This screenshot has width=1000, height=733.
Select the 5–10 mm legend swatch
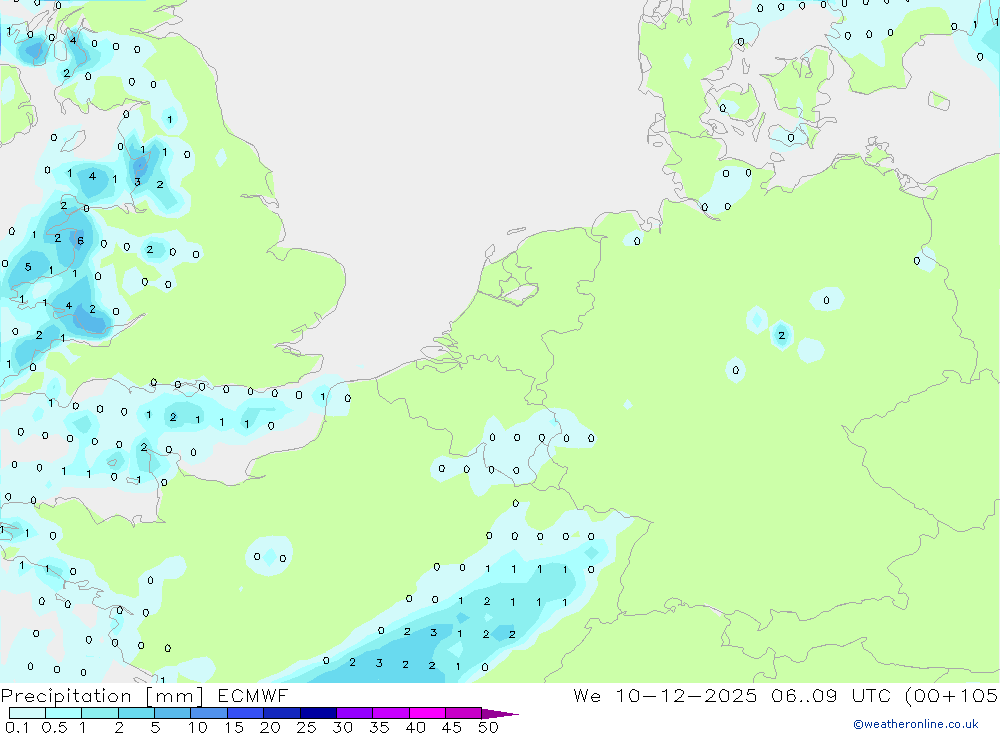point(173,713)
